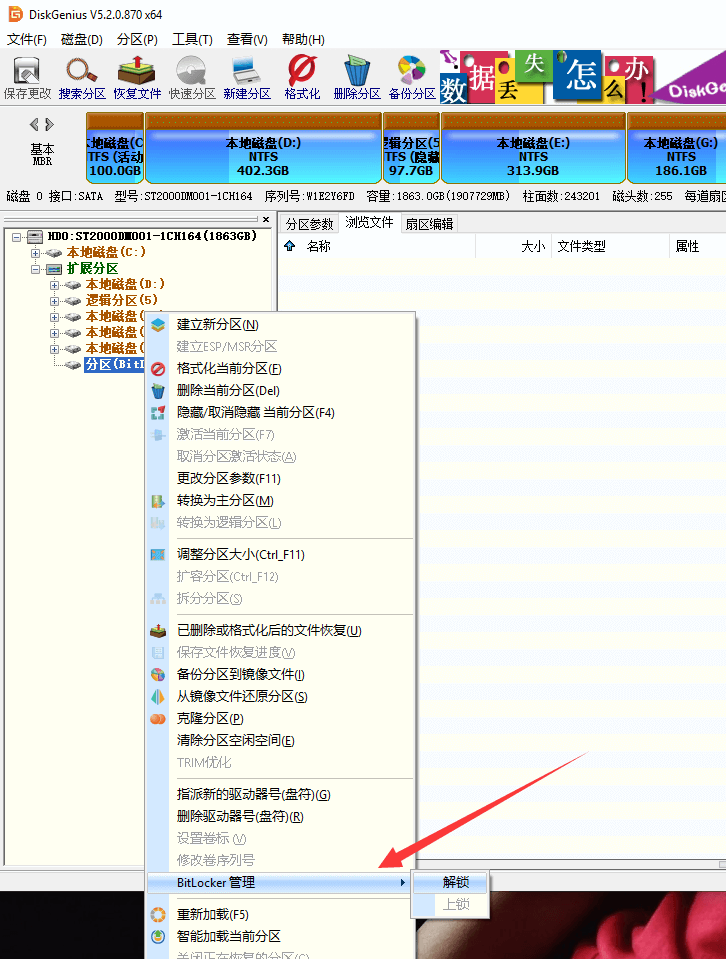Choose 解锁 (Unlock) in the BitLocker submenu
726x959 pixels.
pos(455,882)
